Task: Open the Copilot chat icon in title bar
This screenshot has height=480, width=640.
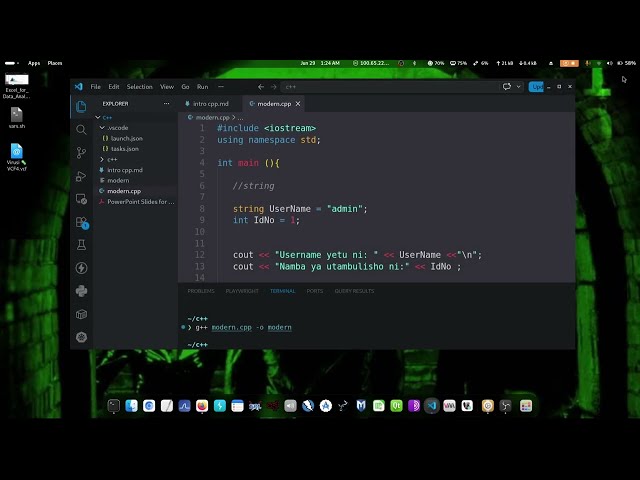Action: [507, 87]
